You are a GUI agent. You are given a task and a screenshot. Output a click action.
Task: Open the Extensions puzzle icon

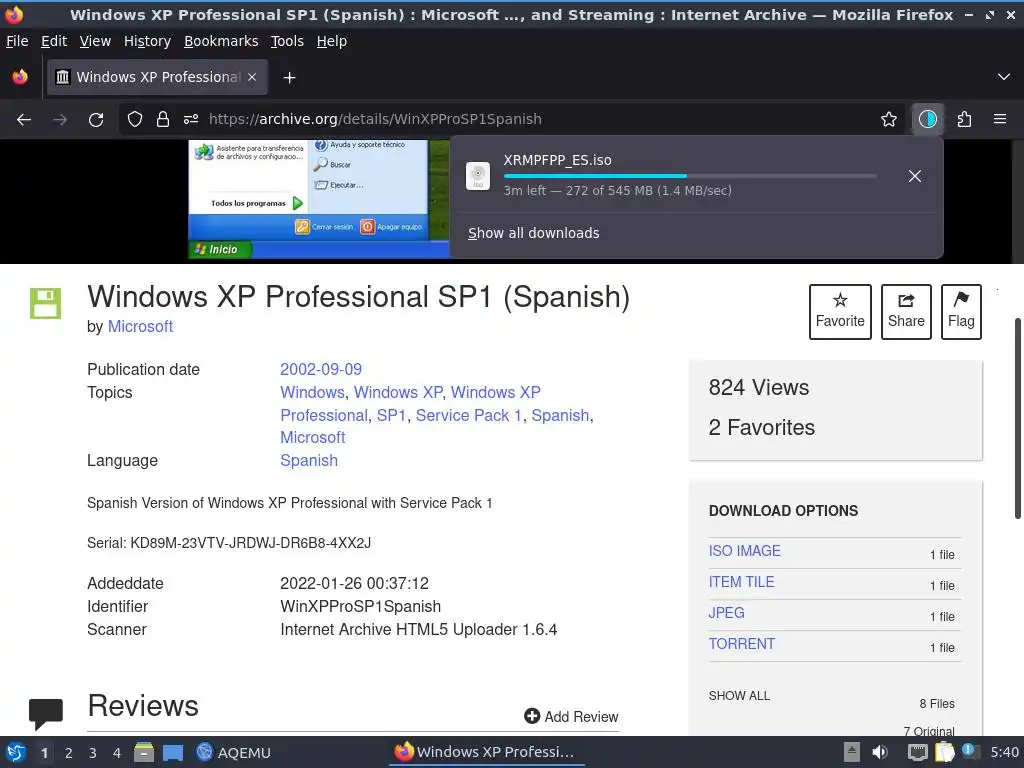point(965,119)
